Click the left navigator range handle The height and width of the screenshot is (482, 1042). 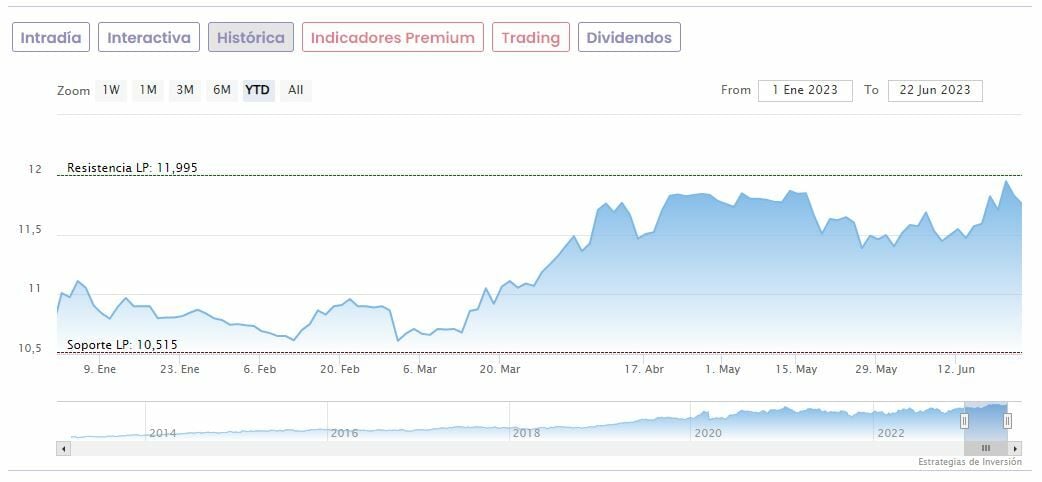tap(965, 421)
